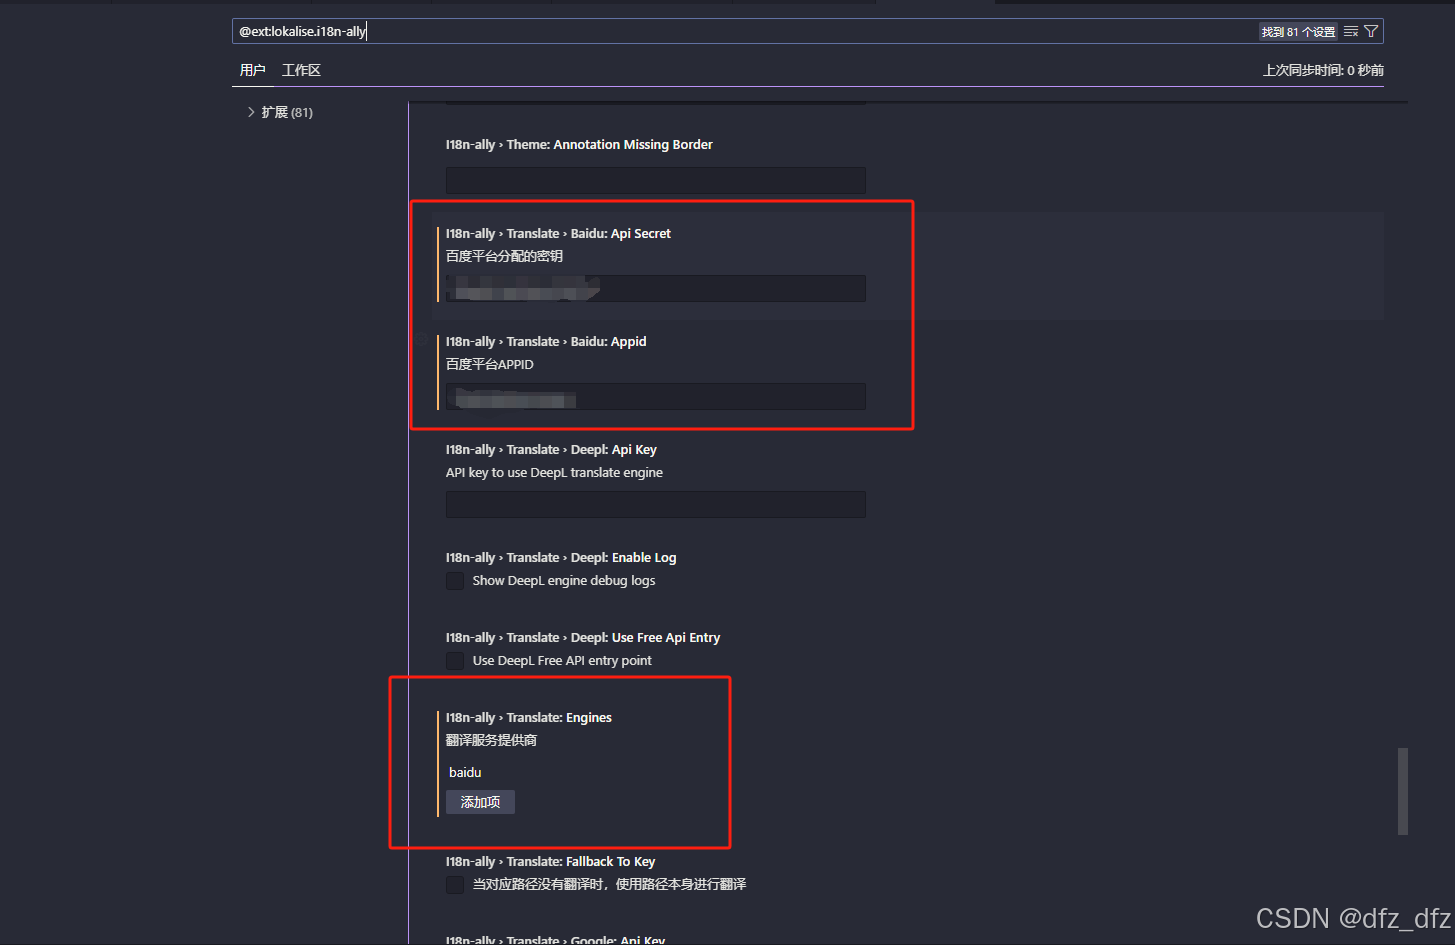Click the I18n-ally Translate: Engines setting title
This screenshot has width=1455, height=945.
pyautogui.click(x=528, y=717)
